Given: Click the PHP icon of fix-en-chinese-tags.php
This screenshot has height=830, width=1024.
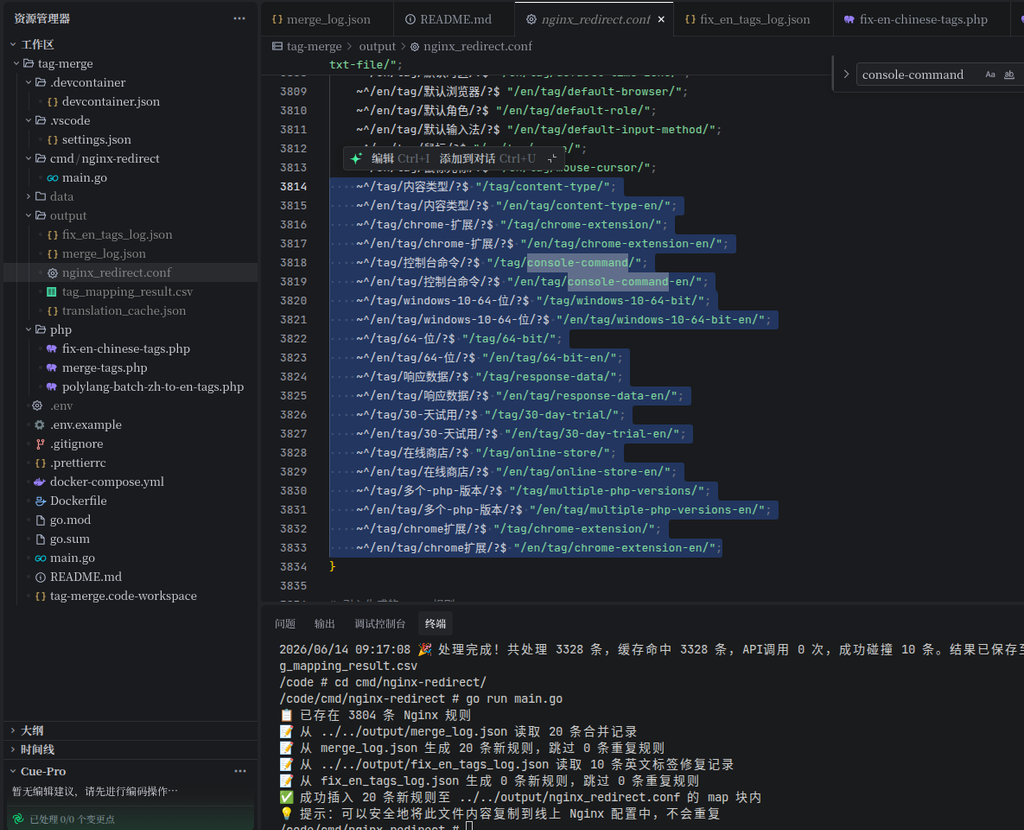Looking at the screenshot, I should click(52, 349).
